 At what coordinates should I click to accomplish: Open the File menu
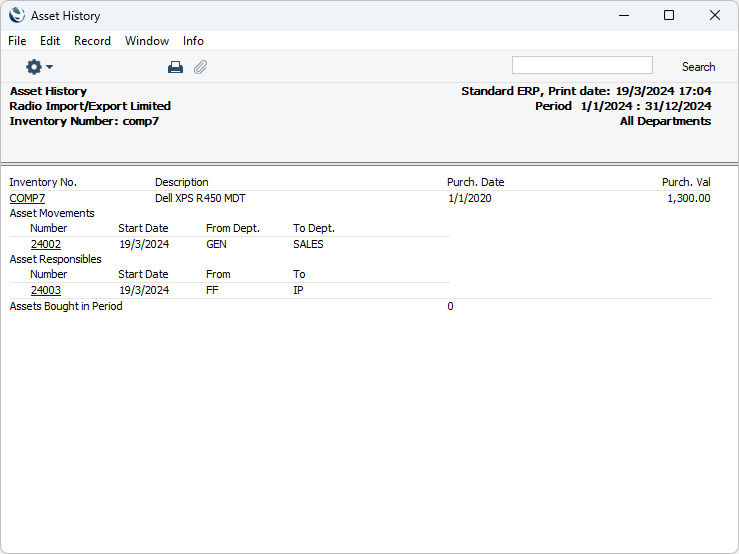click(17, 41)
